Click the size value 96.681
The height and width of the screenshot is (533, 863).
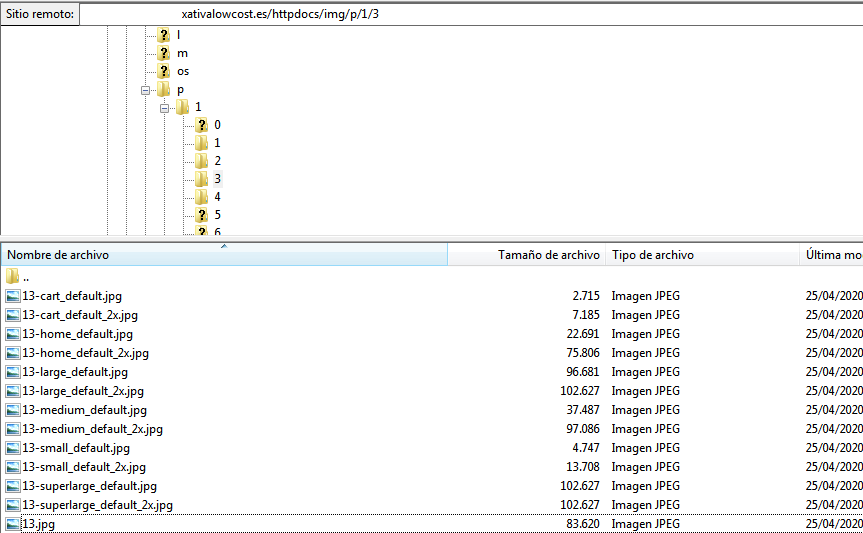click(583, 372)
